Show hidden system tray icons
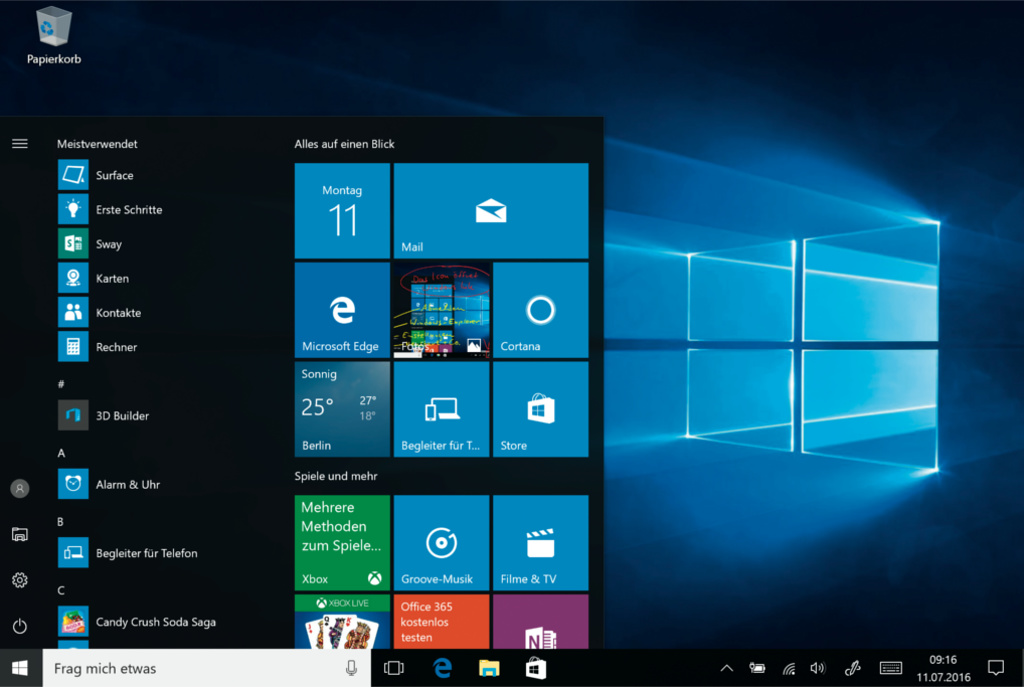This screenshot has height=687, width=1024. point(727,668)
